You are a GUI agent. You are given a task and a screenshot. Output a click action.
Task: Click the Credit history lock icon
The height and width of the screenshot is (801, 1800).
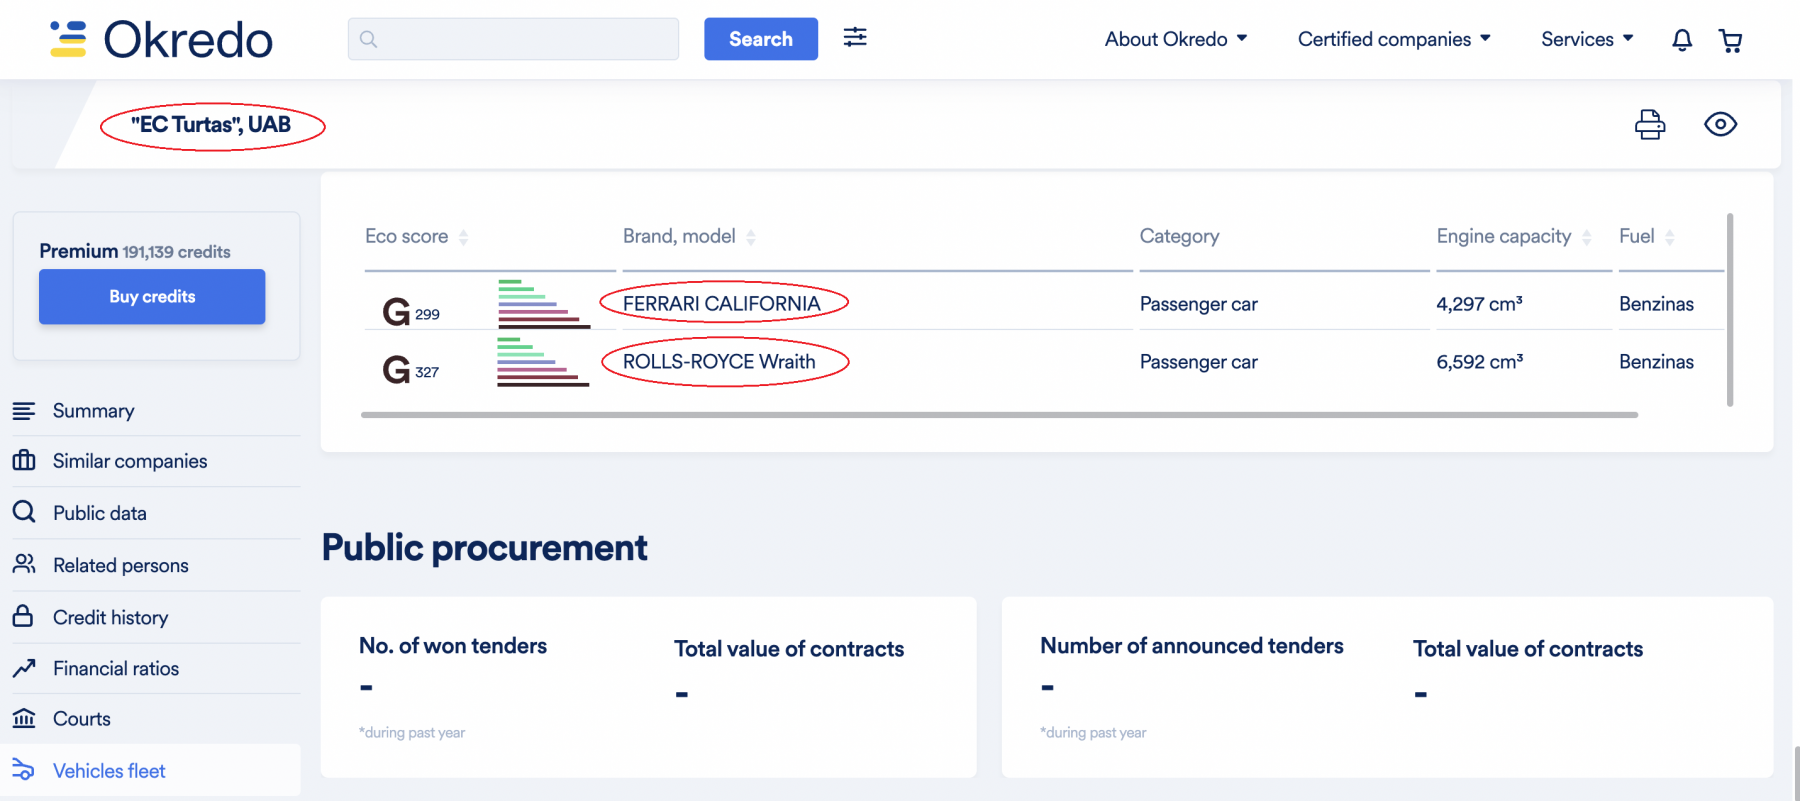pyautogui.click(x=23, y=616)
